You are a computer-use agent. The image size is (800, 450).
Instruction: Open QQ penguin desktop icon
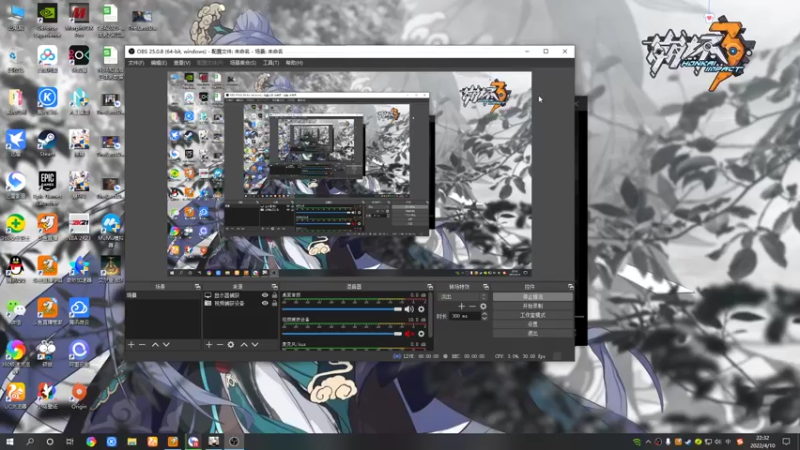(15, 269)
